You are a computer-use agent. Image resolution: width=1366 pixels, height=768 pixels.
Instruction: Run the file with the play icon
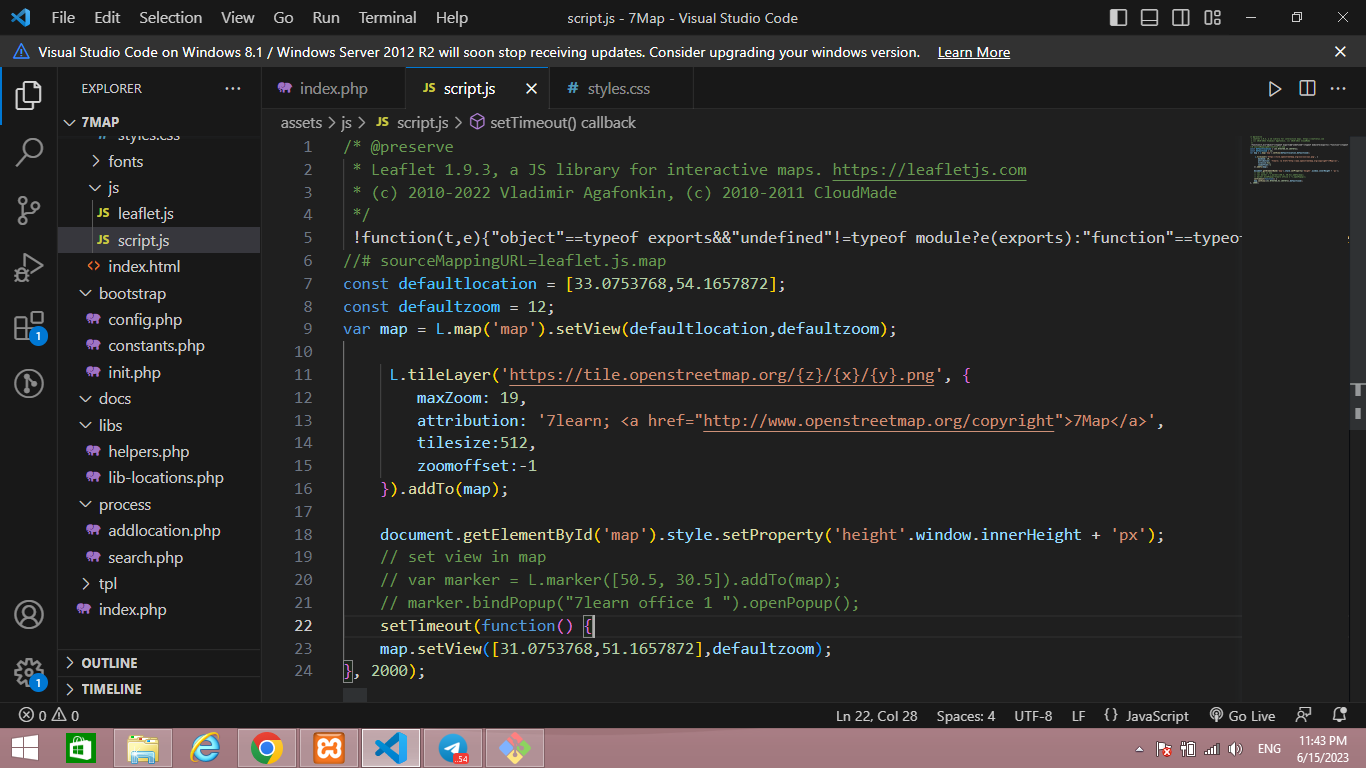click(1275, 89)
